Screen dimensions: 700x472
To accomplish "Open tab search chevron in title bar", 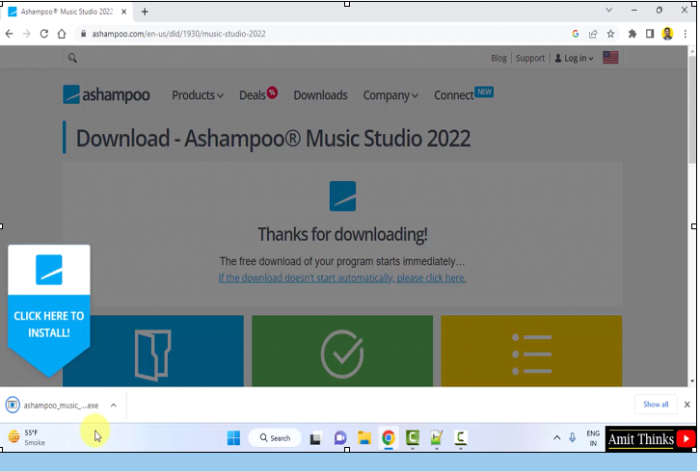I will [x=608, y=10].
